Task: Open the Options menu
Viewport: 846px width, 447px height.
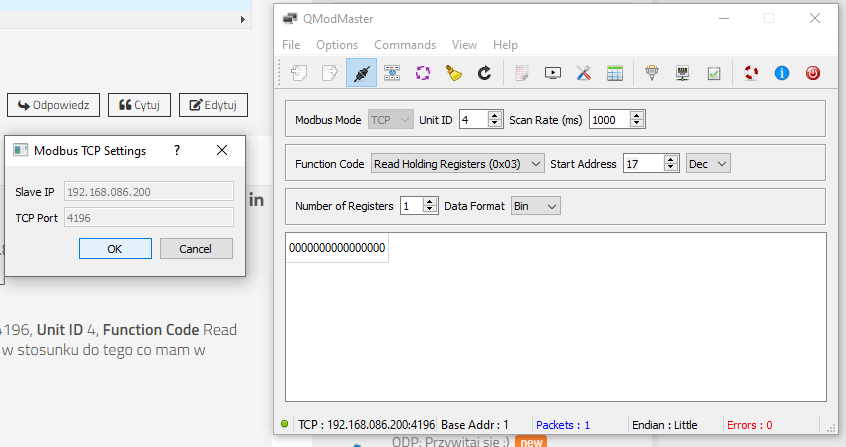Action: coord(337,45)
